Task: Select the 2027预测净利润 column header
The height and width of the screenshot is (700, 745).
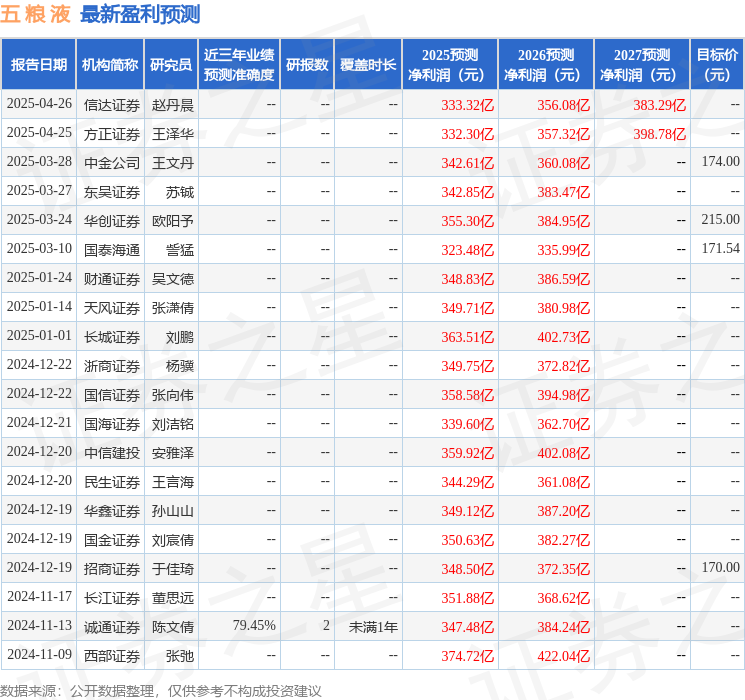Action: (641, 65)
